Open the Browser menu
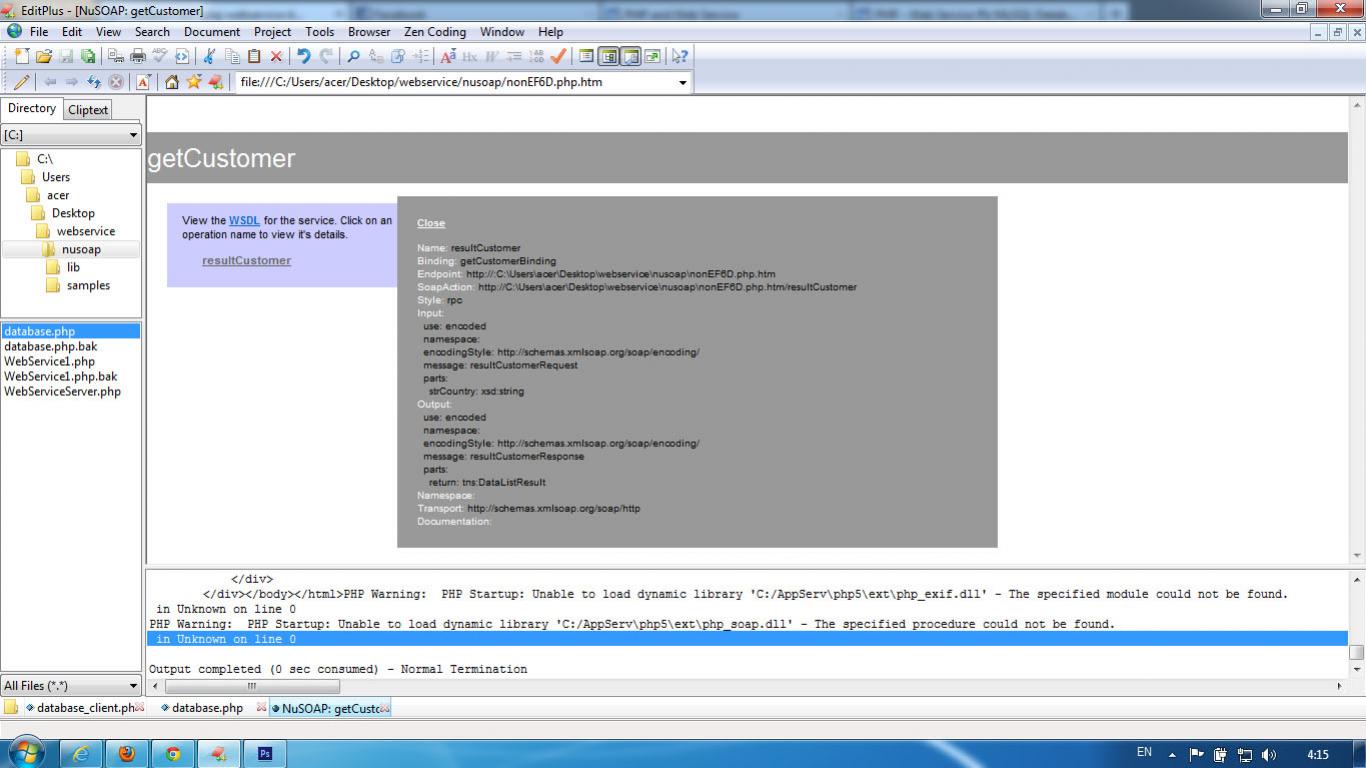This screenshot has width=1366, height=768. 369,32
